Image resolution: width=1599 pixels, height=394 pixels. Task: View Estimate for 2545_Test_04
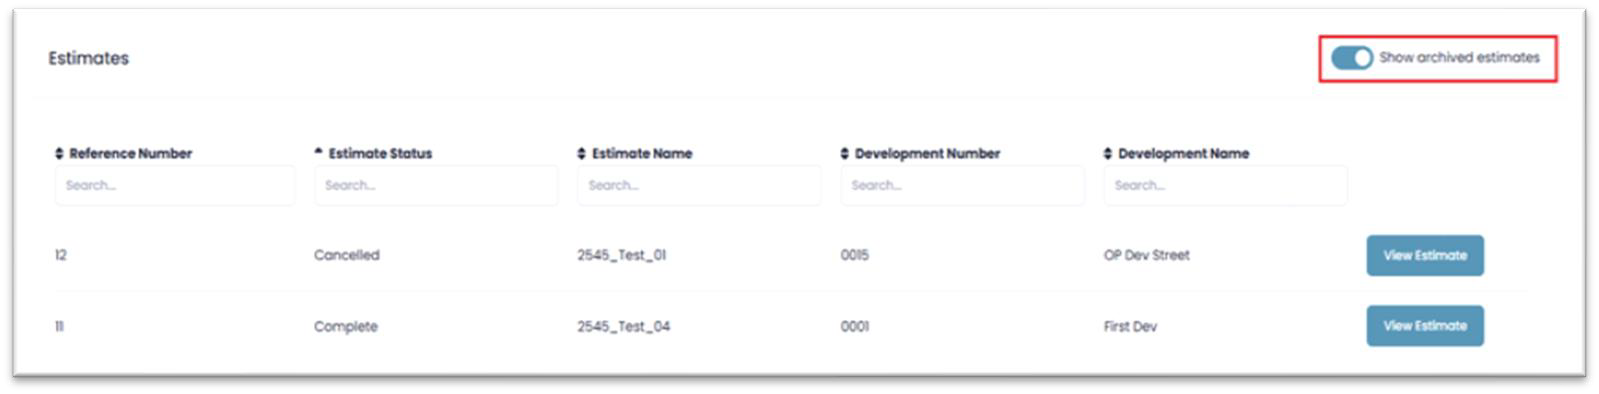[1425, 326]
